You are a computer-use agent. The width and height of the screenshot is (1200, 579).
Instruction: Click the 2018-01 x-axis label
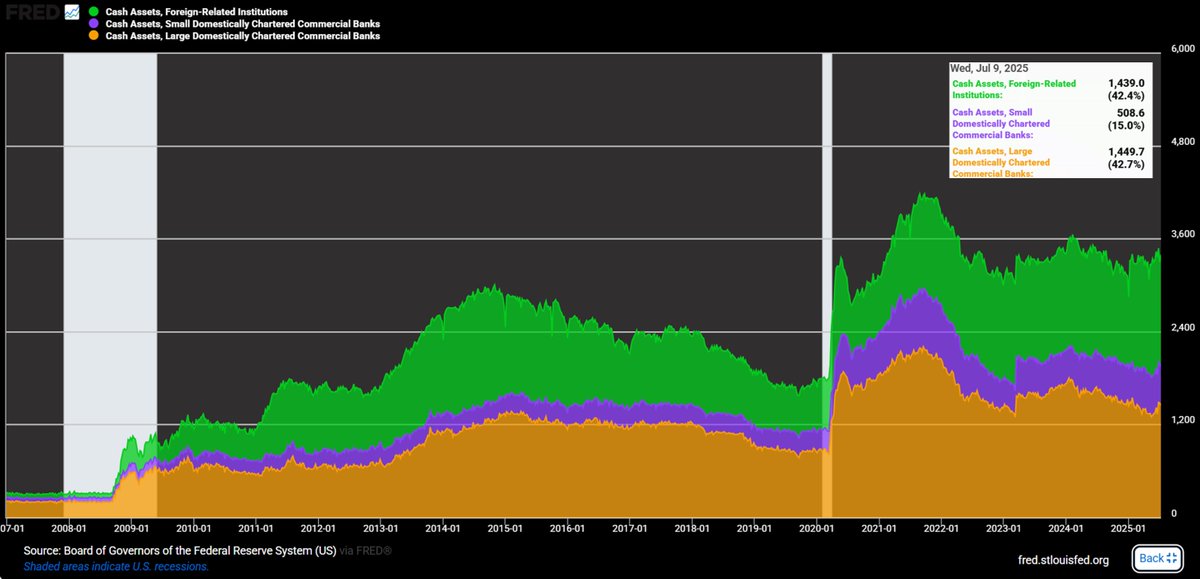(692, 527)
